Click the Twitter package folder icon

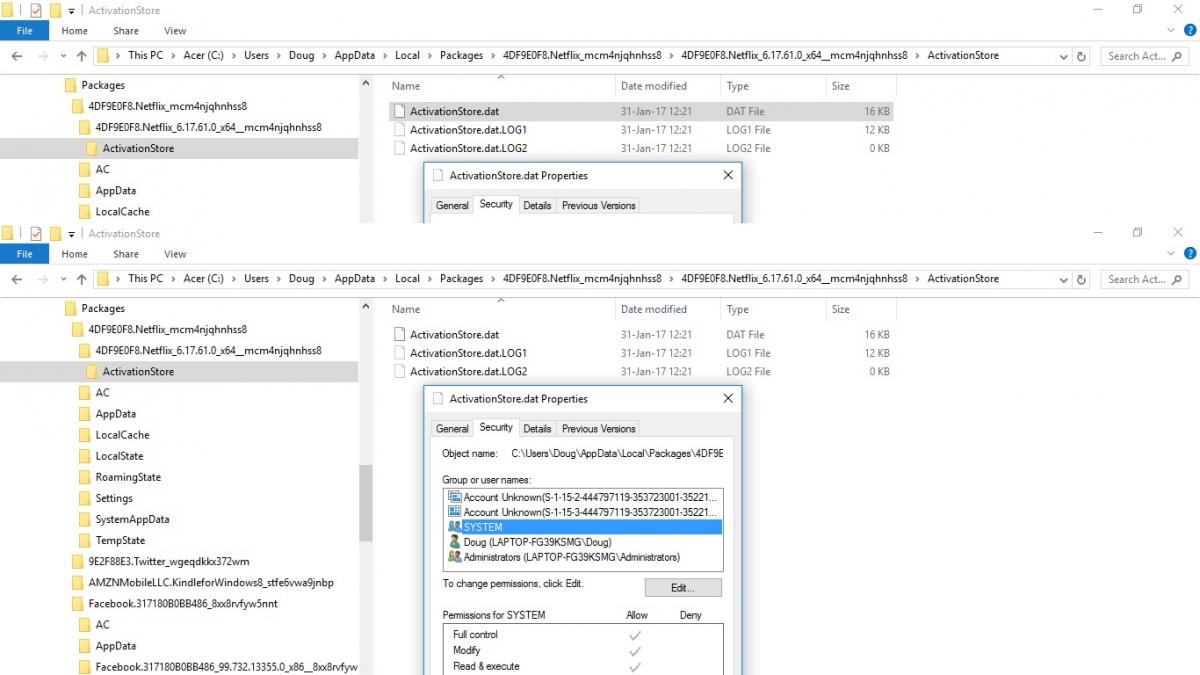pyautogui.click(x=78, y=561)
